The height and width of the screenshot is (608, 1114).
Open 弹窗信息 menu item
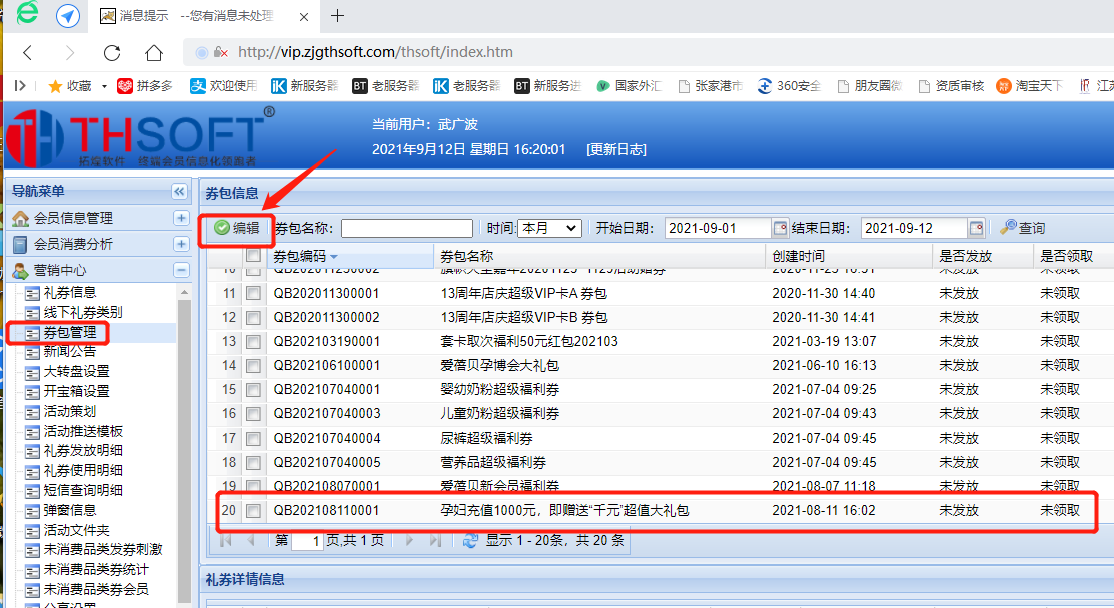click(x=69, y=510)
